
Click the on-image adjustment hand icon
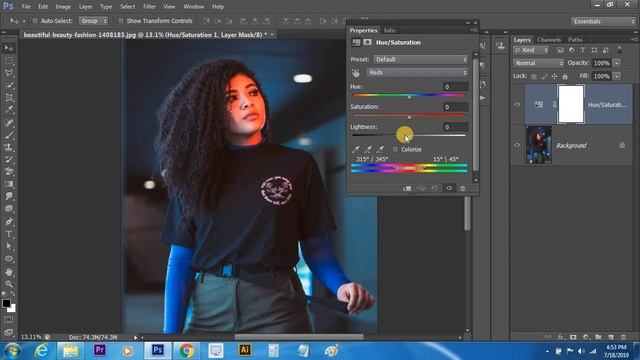[x=356, y=73]
